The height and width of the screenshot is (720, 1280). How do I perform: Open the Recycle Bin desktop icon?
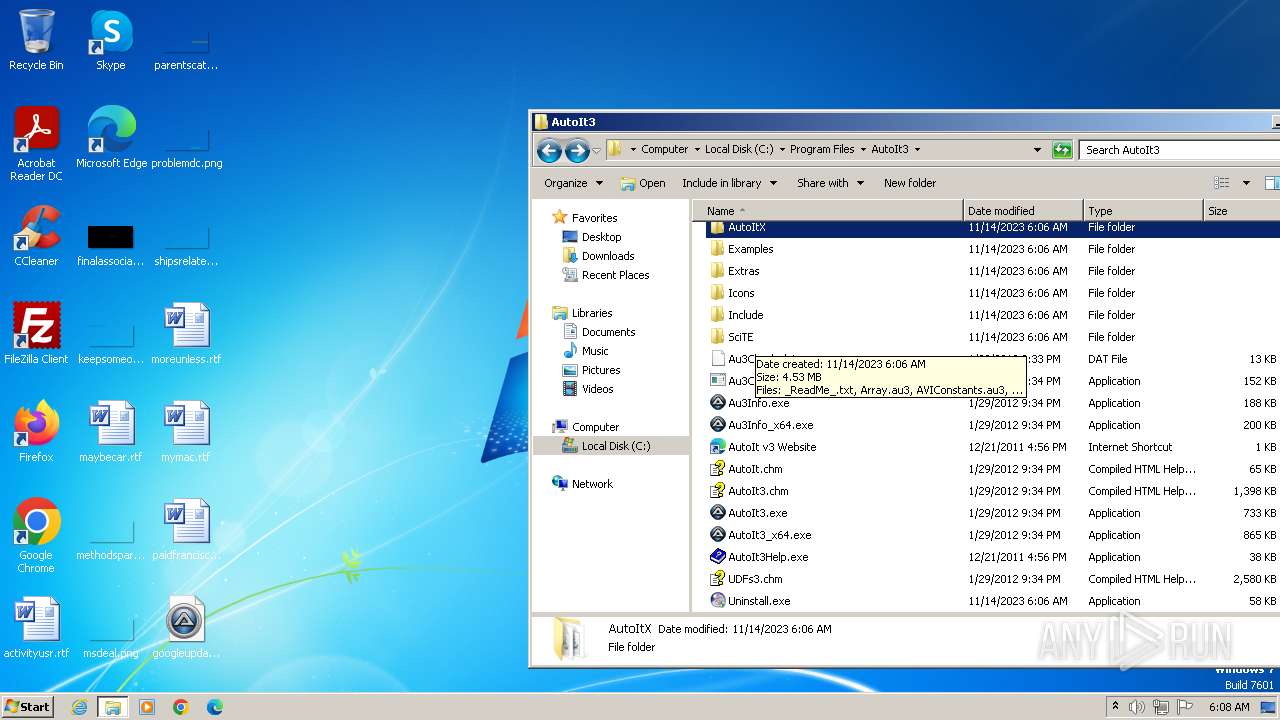coord(36,40)
